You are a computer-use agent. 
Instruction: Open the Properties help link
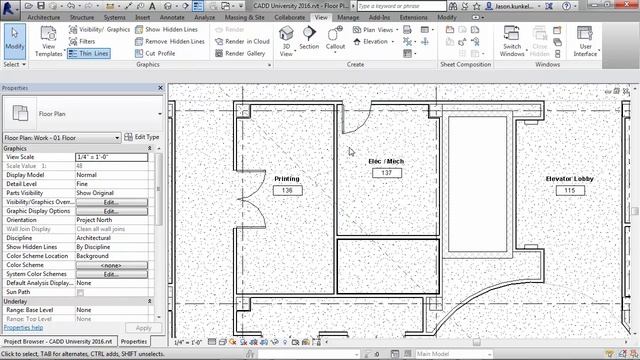coord(23,328)
